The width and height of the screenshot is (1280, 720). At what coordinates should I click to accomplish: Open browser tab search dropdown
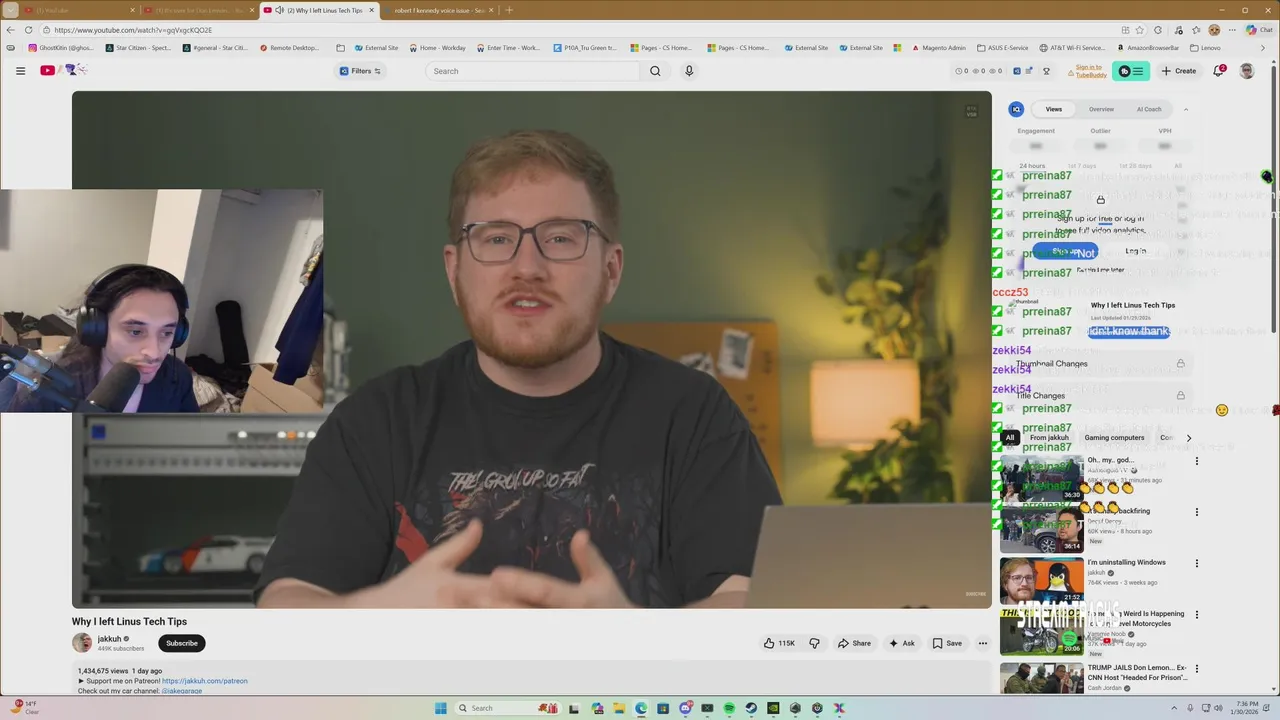coord(11,10)
